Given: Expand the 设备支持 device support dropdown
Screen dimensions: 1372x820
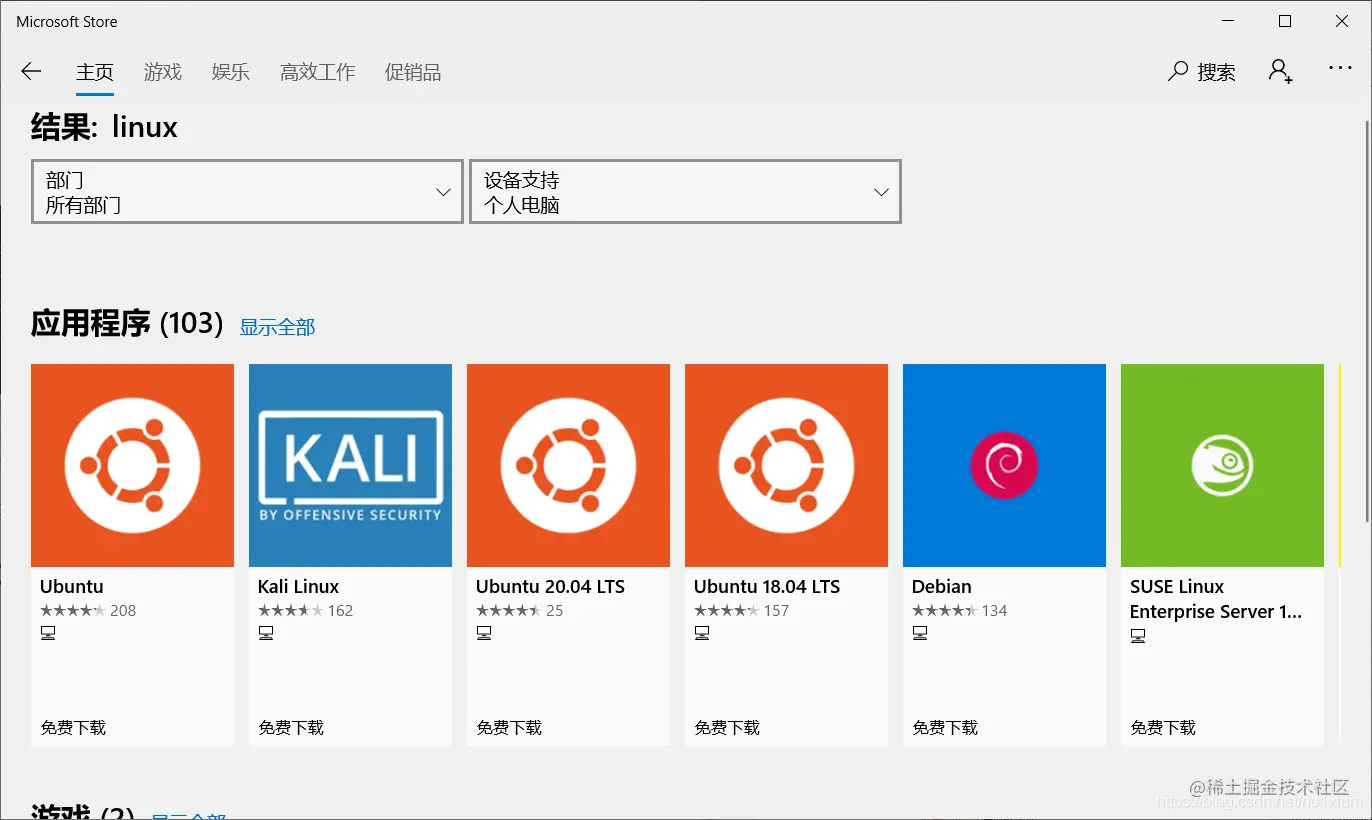Looking at the screenshot, I should tap(685, 191).
